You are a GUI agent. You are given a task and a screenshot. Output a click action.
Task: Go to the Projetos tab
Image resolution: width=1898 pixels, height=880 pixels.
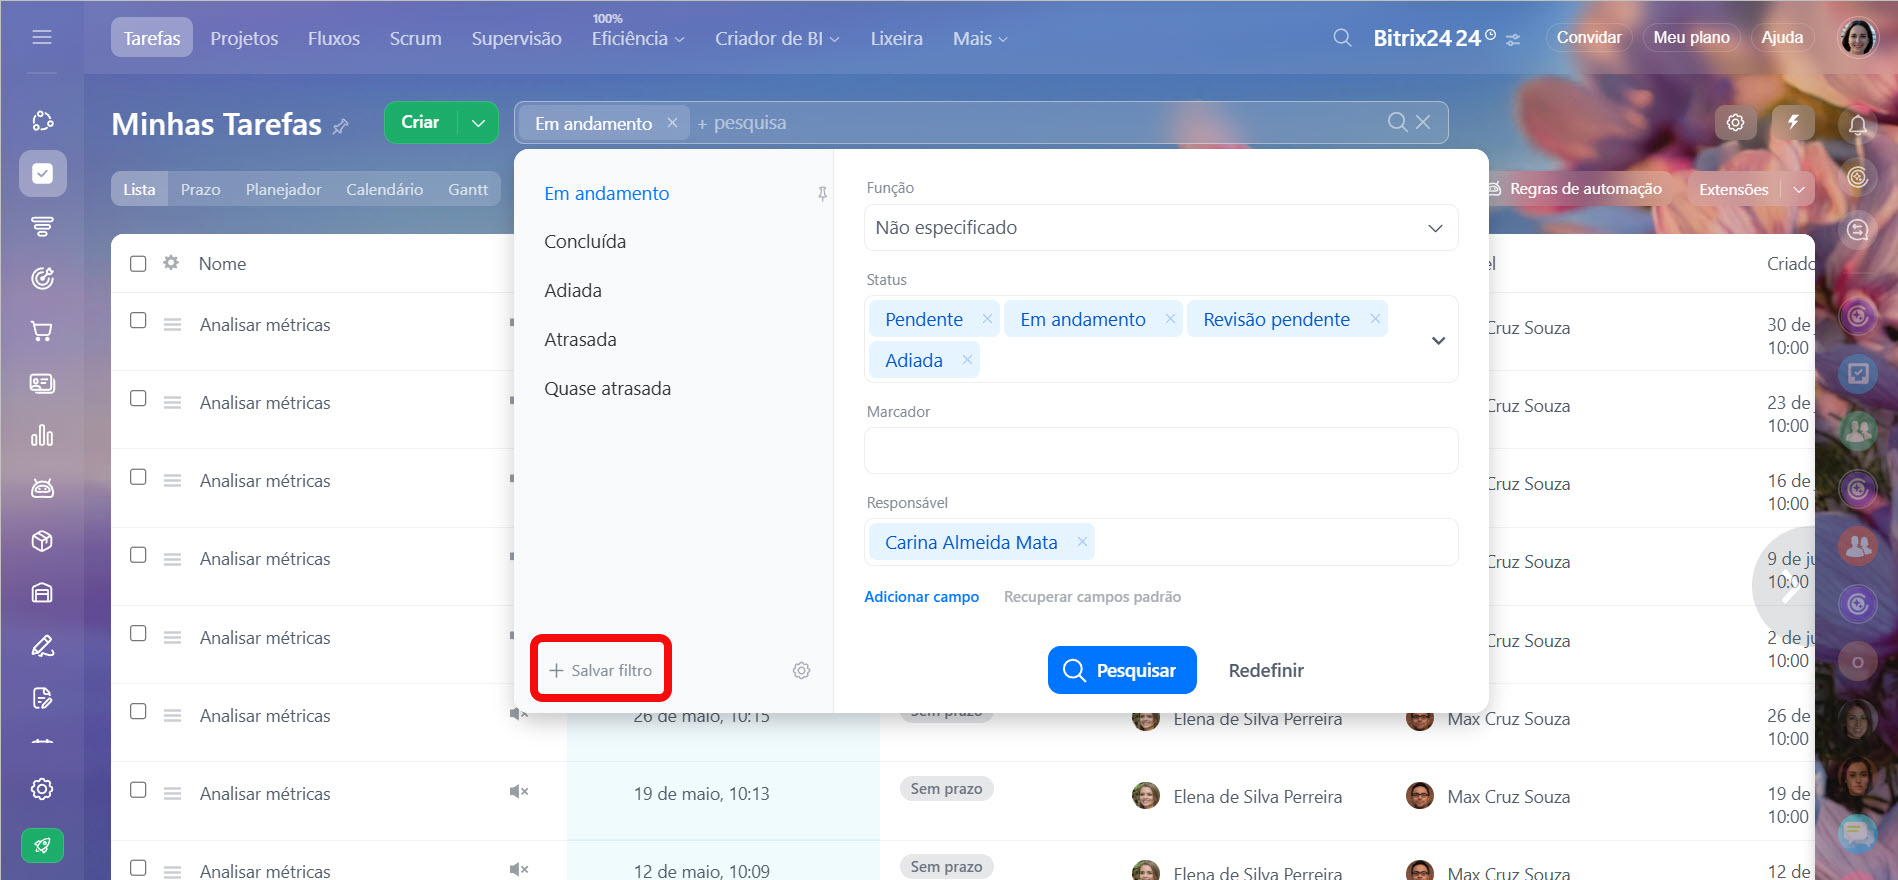[244, 38]
